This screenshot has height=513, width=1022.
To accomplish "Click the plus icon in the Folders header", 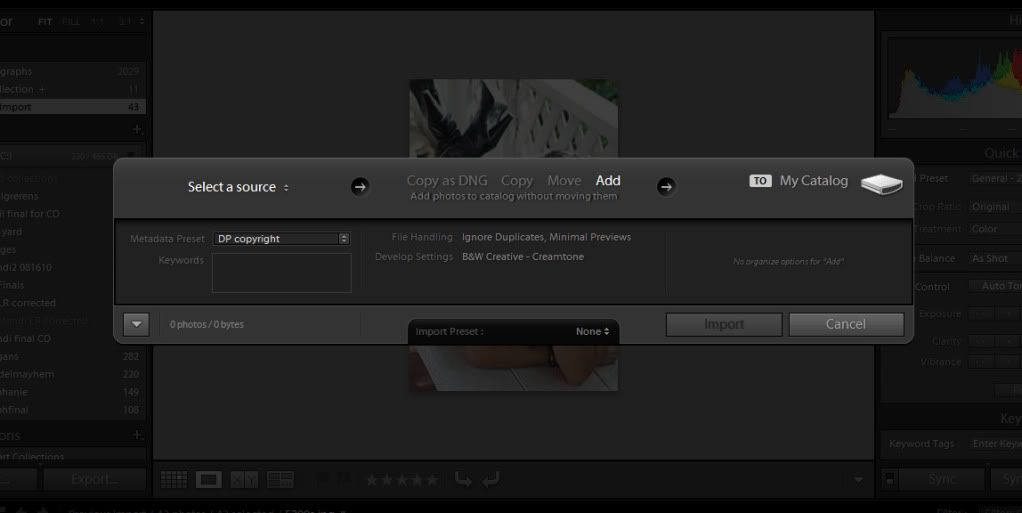I will tap(137, 129).
